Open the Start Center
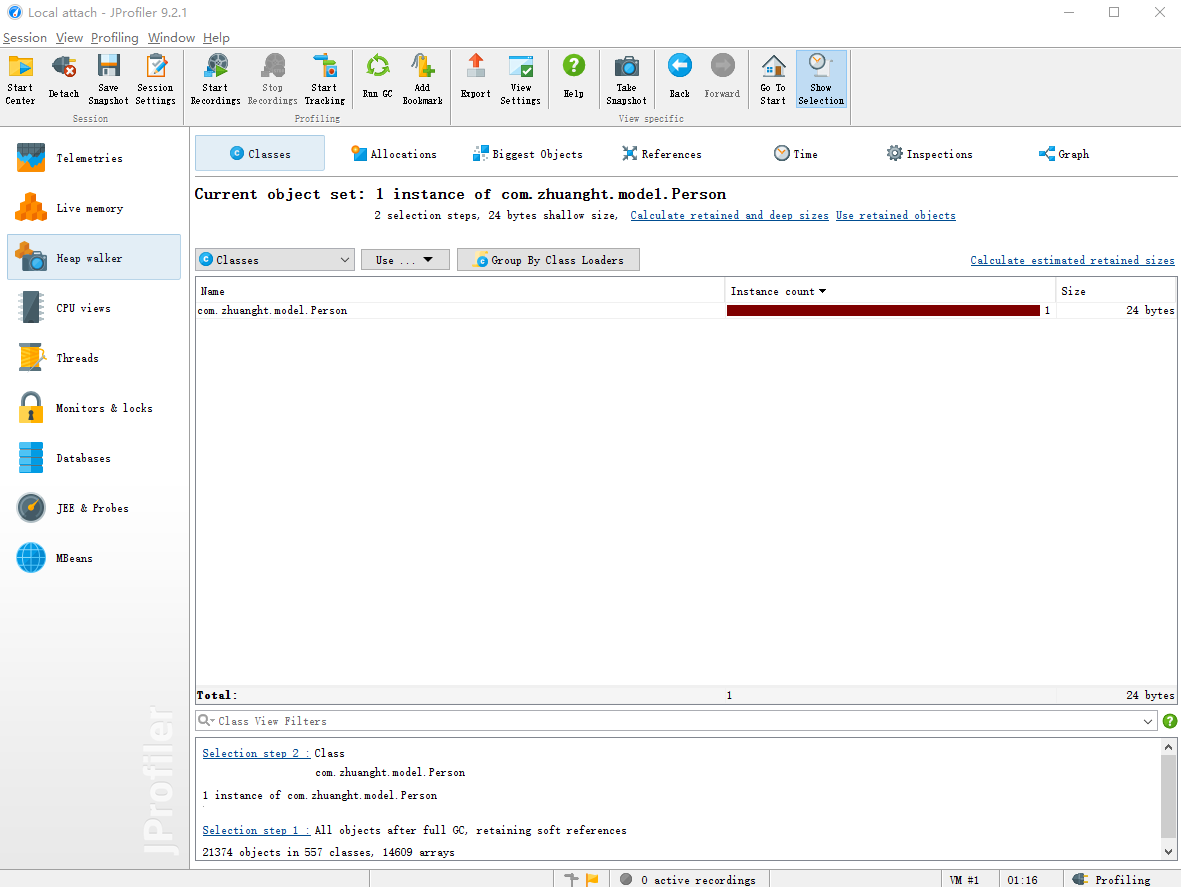The image size is (1181, 887). (x=20, y=78)
